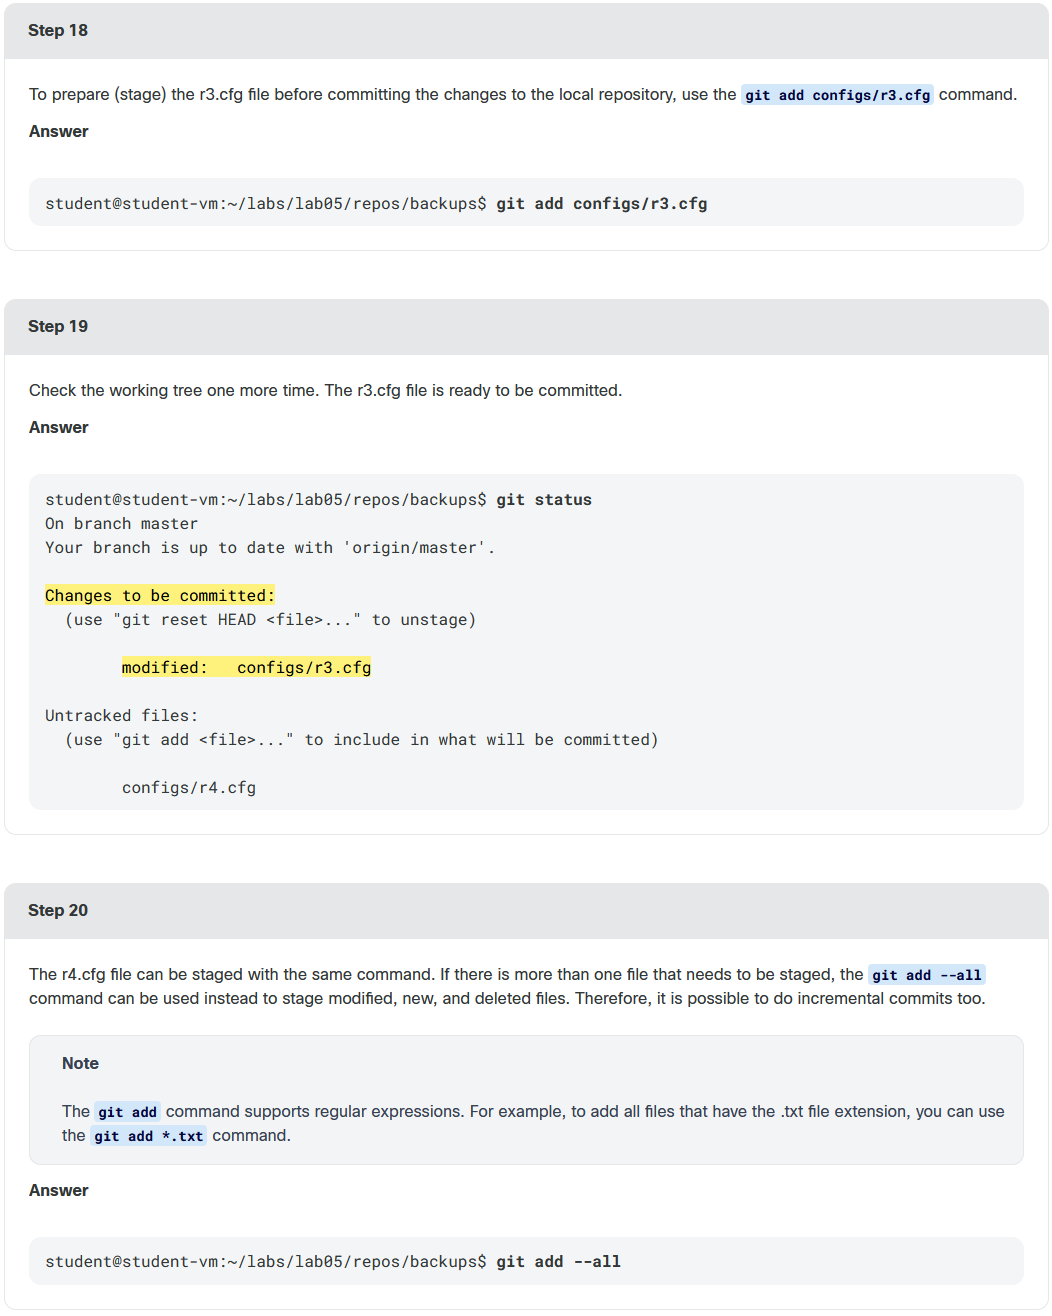The height and width of the screenshot is (1316, 1052).
Task: Click the Step 19 instruction paragraph
Action: click(x=325, y=390)
